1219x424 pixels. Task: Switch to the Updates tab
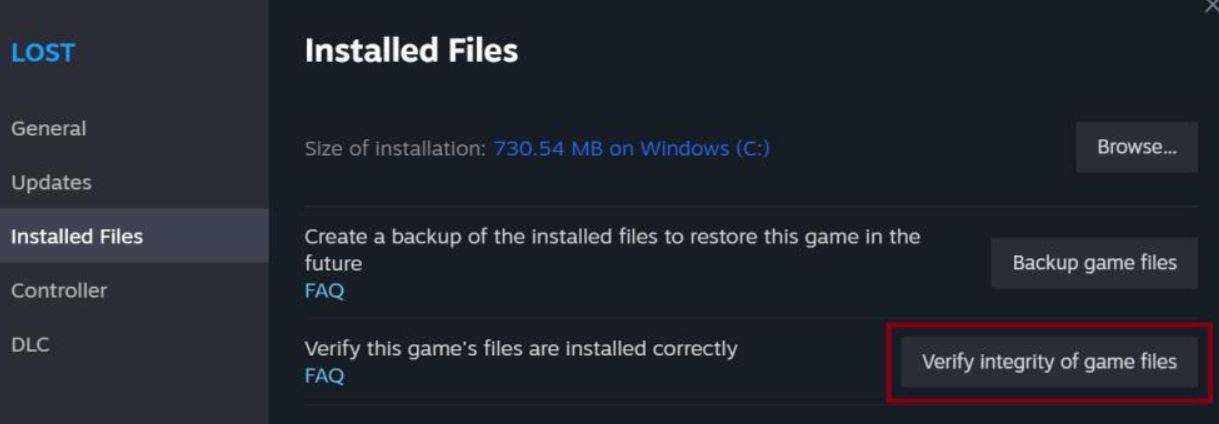click(x=51, y=183)
